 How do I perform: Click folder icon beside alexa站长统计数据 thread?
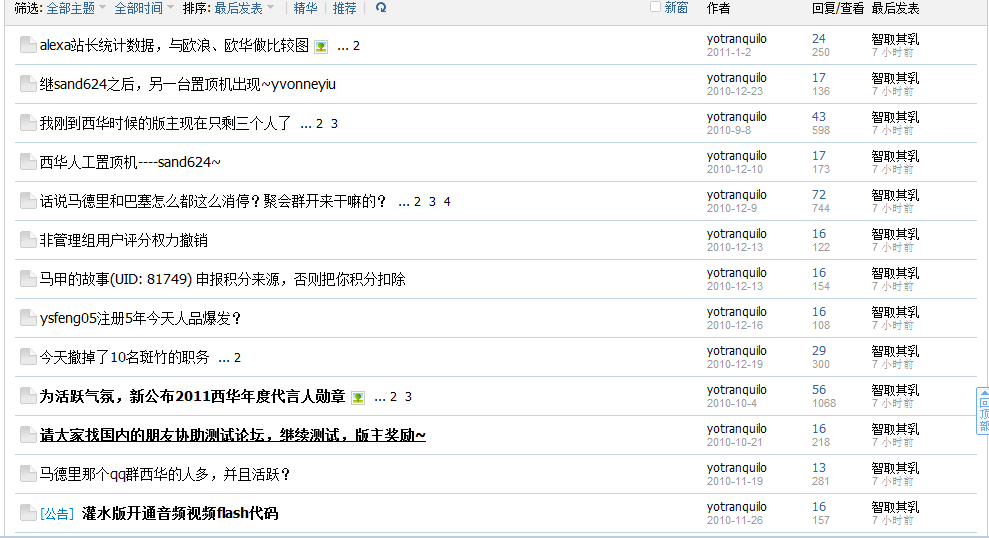(28, 45)
